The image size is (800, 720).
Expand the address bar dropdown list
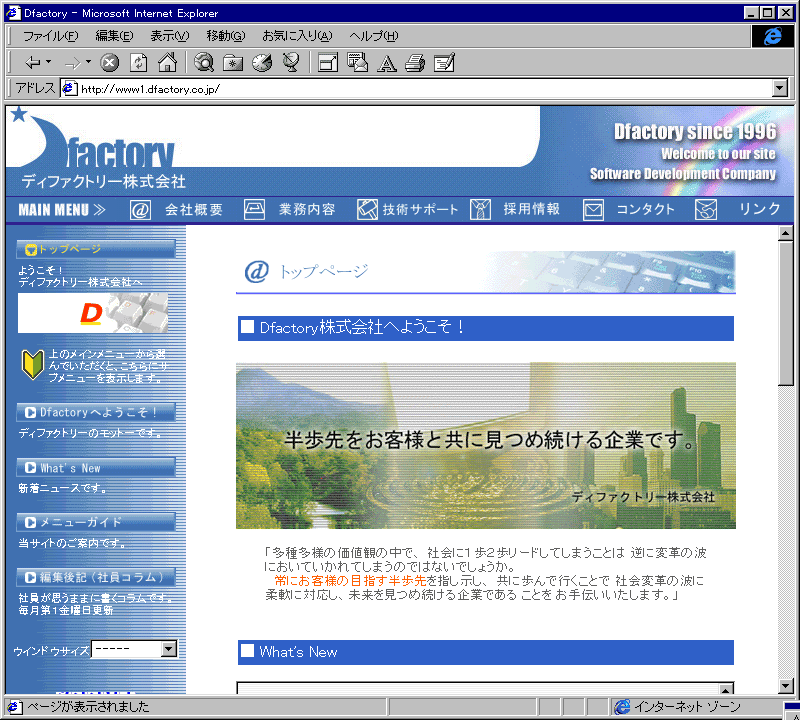pyautogui.click(x=779, y=89)
